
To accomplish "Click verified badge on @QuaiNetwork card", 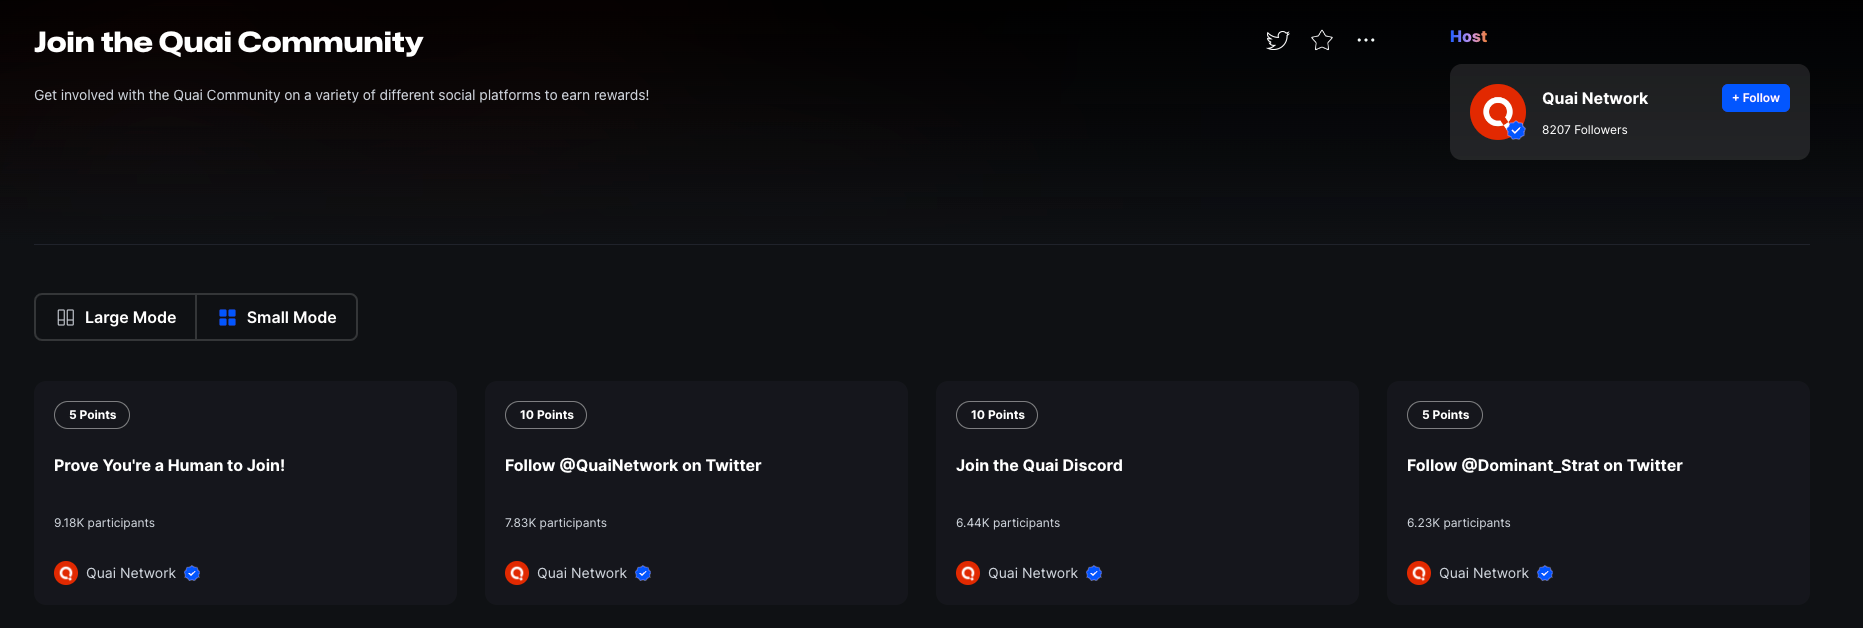I will [643, 573].
